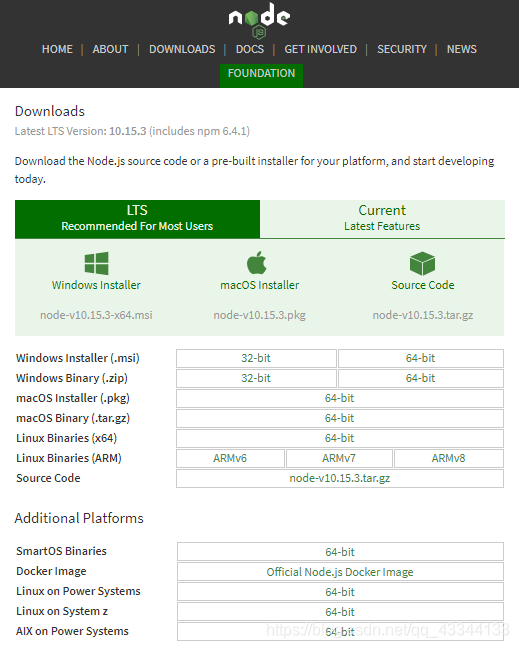Open the HOME menu item
The height and width of the screenshot is (648, 519).
57,49
